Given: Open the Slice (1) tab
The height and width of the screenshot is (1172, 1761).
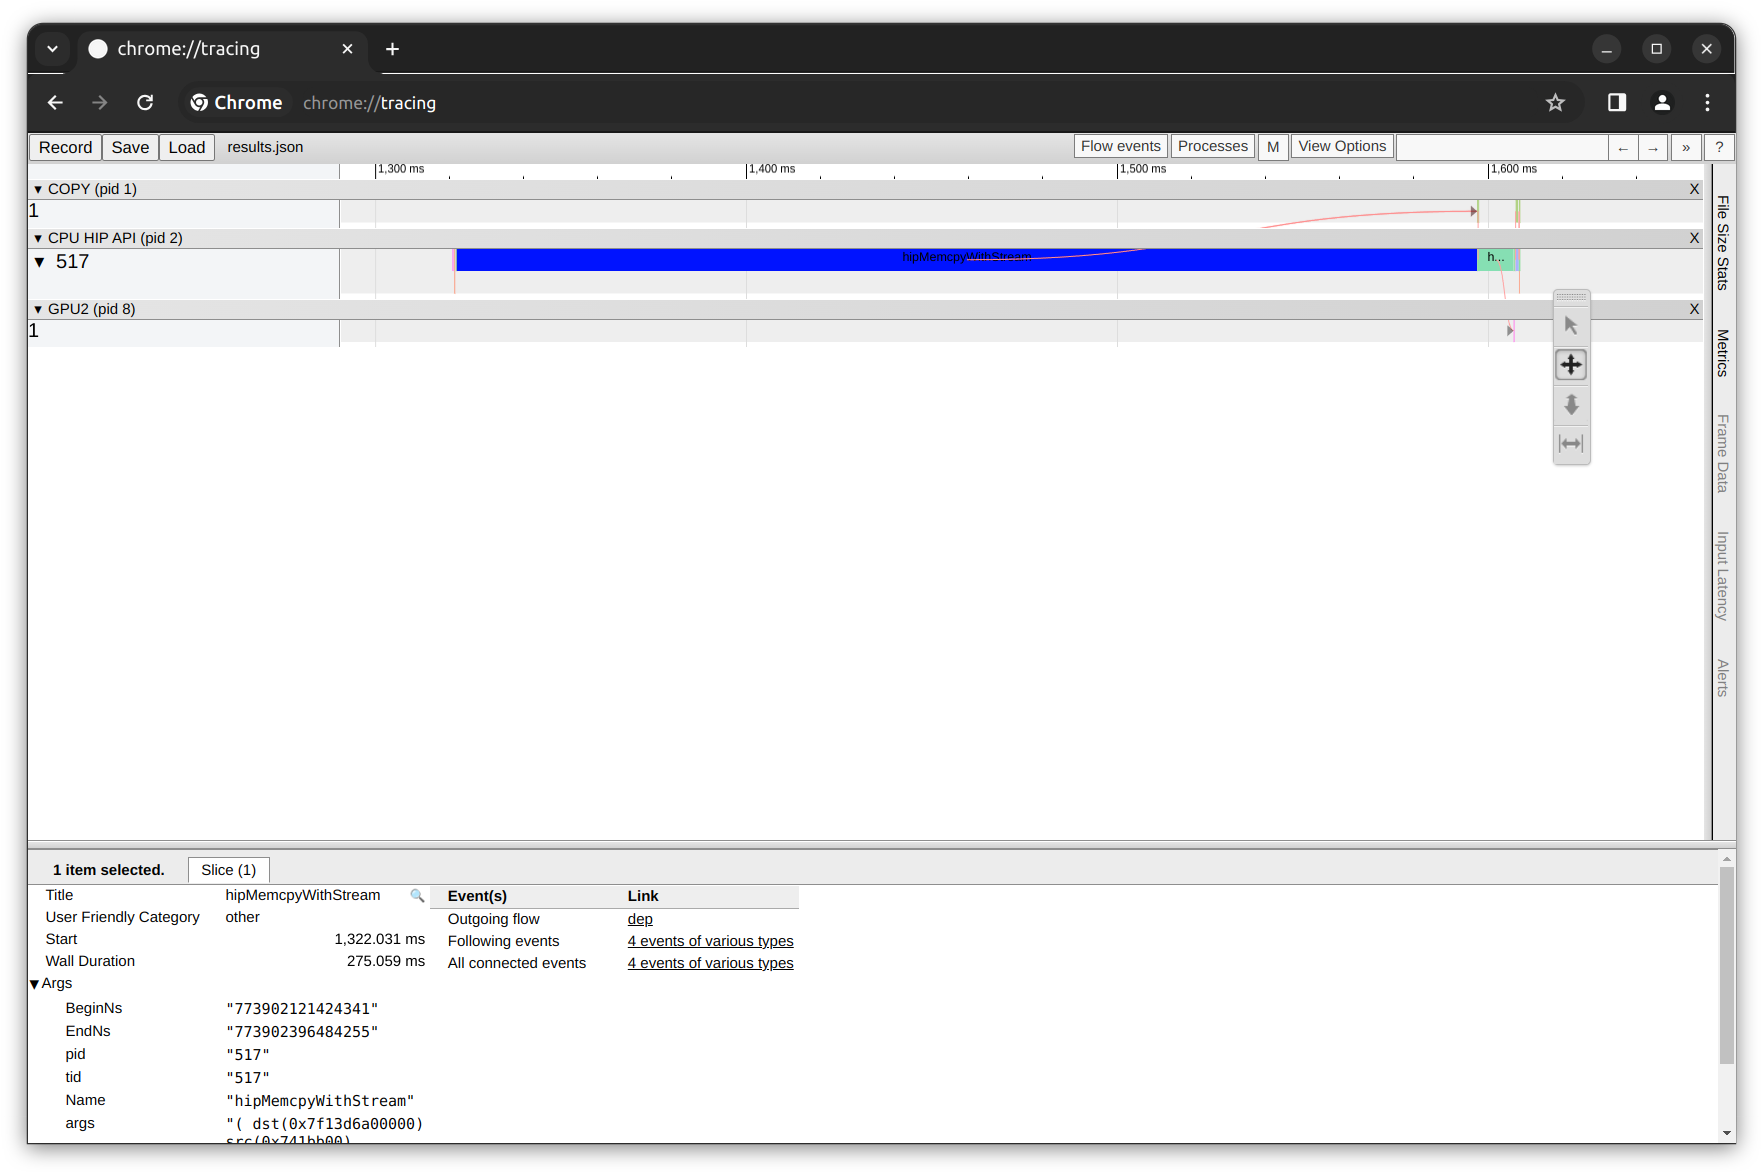Looking at the screenshot, I should [228, 869].
